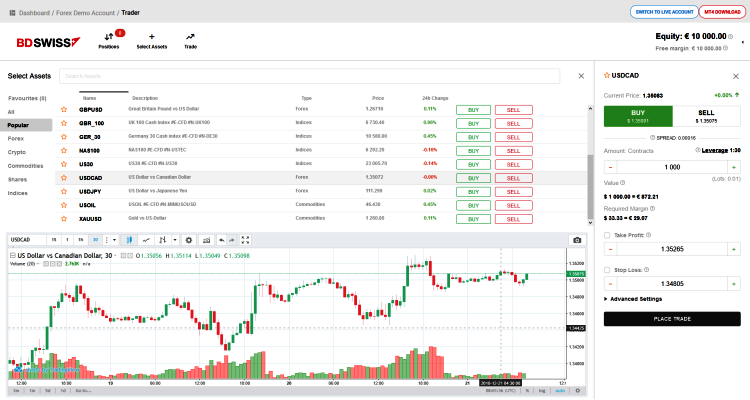Sell USDJPY from the asset list
This screenshot has width=750, height=400.
pyautogui.click(x=514, y=192)
